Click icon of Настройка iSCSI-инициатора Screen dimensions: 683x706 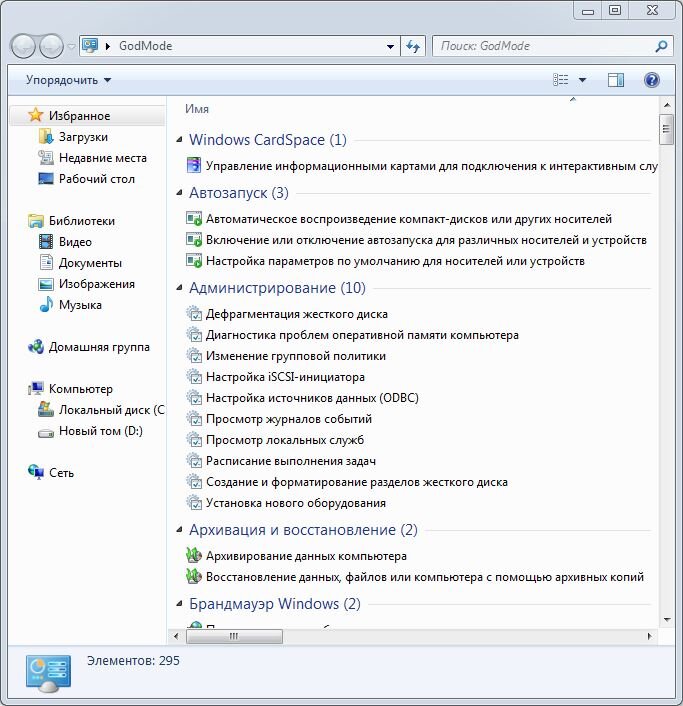(x=194, y=377)
